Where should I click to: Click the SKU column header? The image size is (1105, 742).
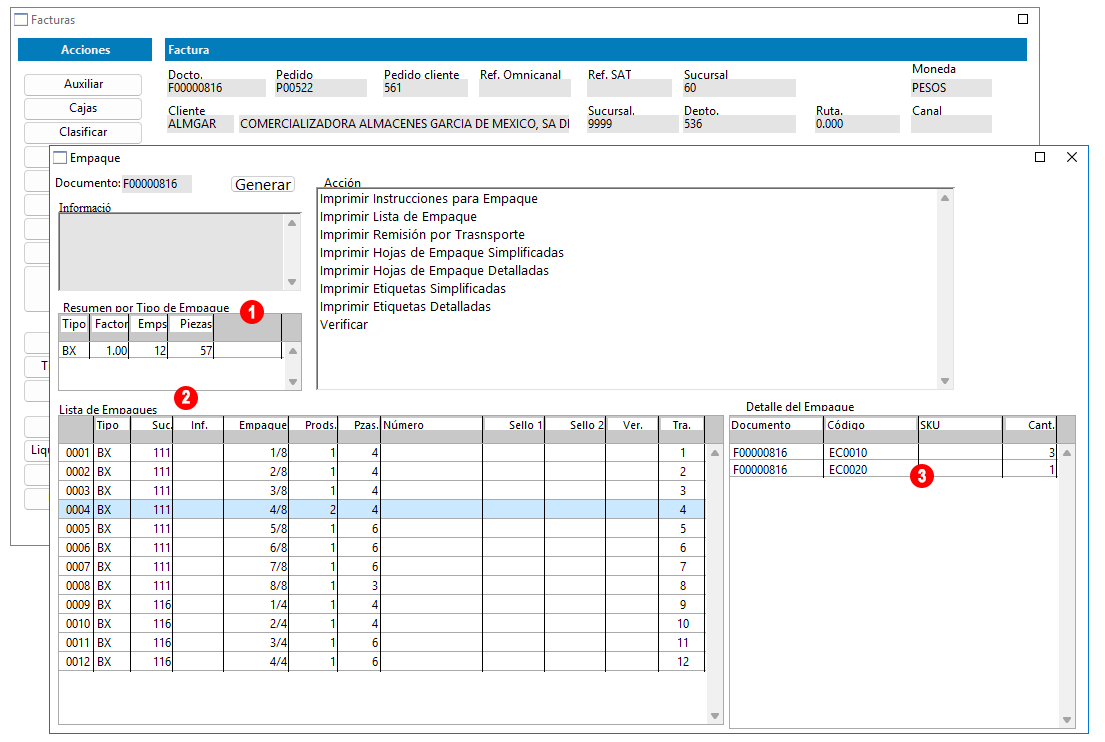[x=960, y=425]
